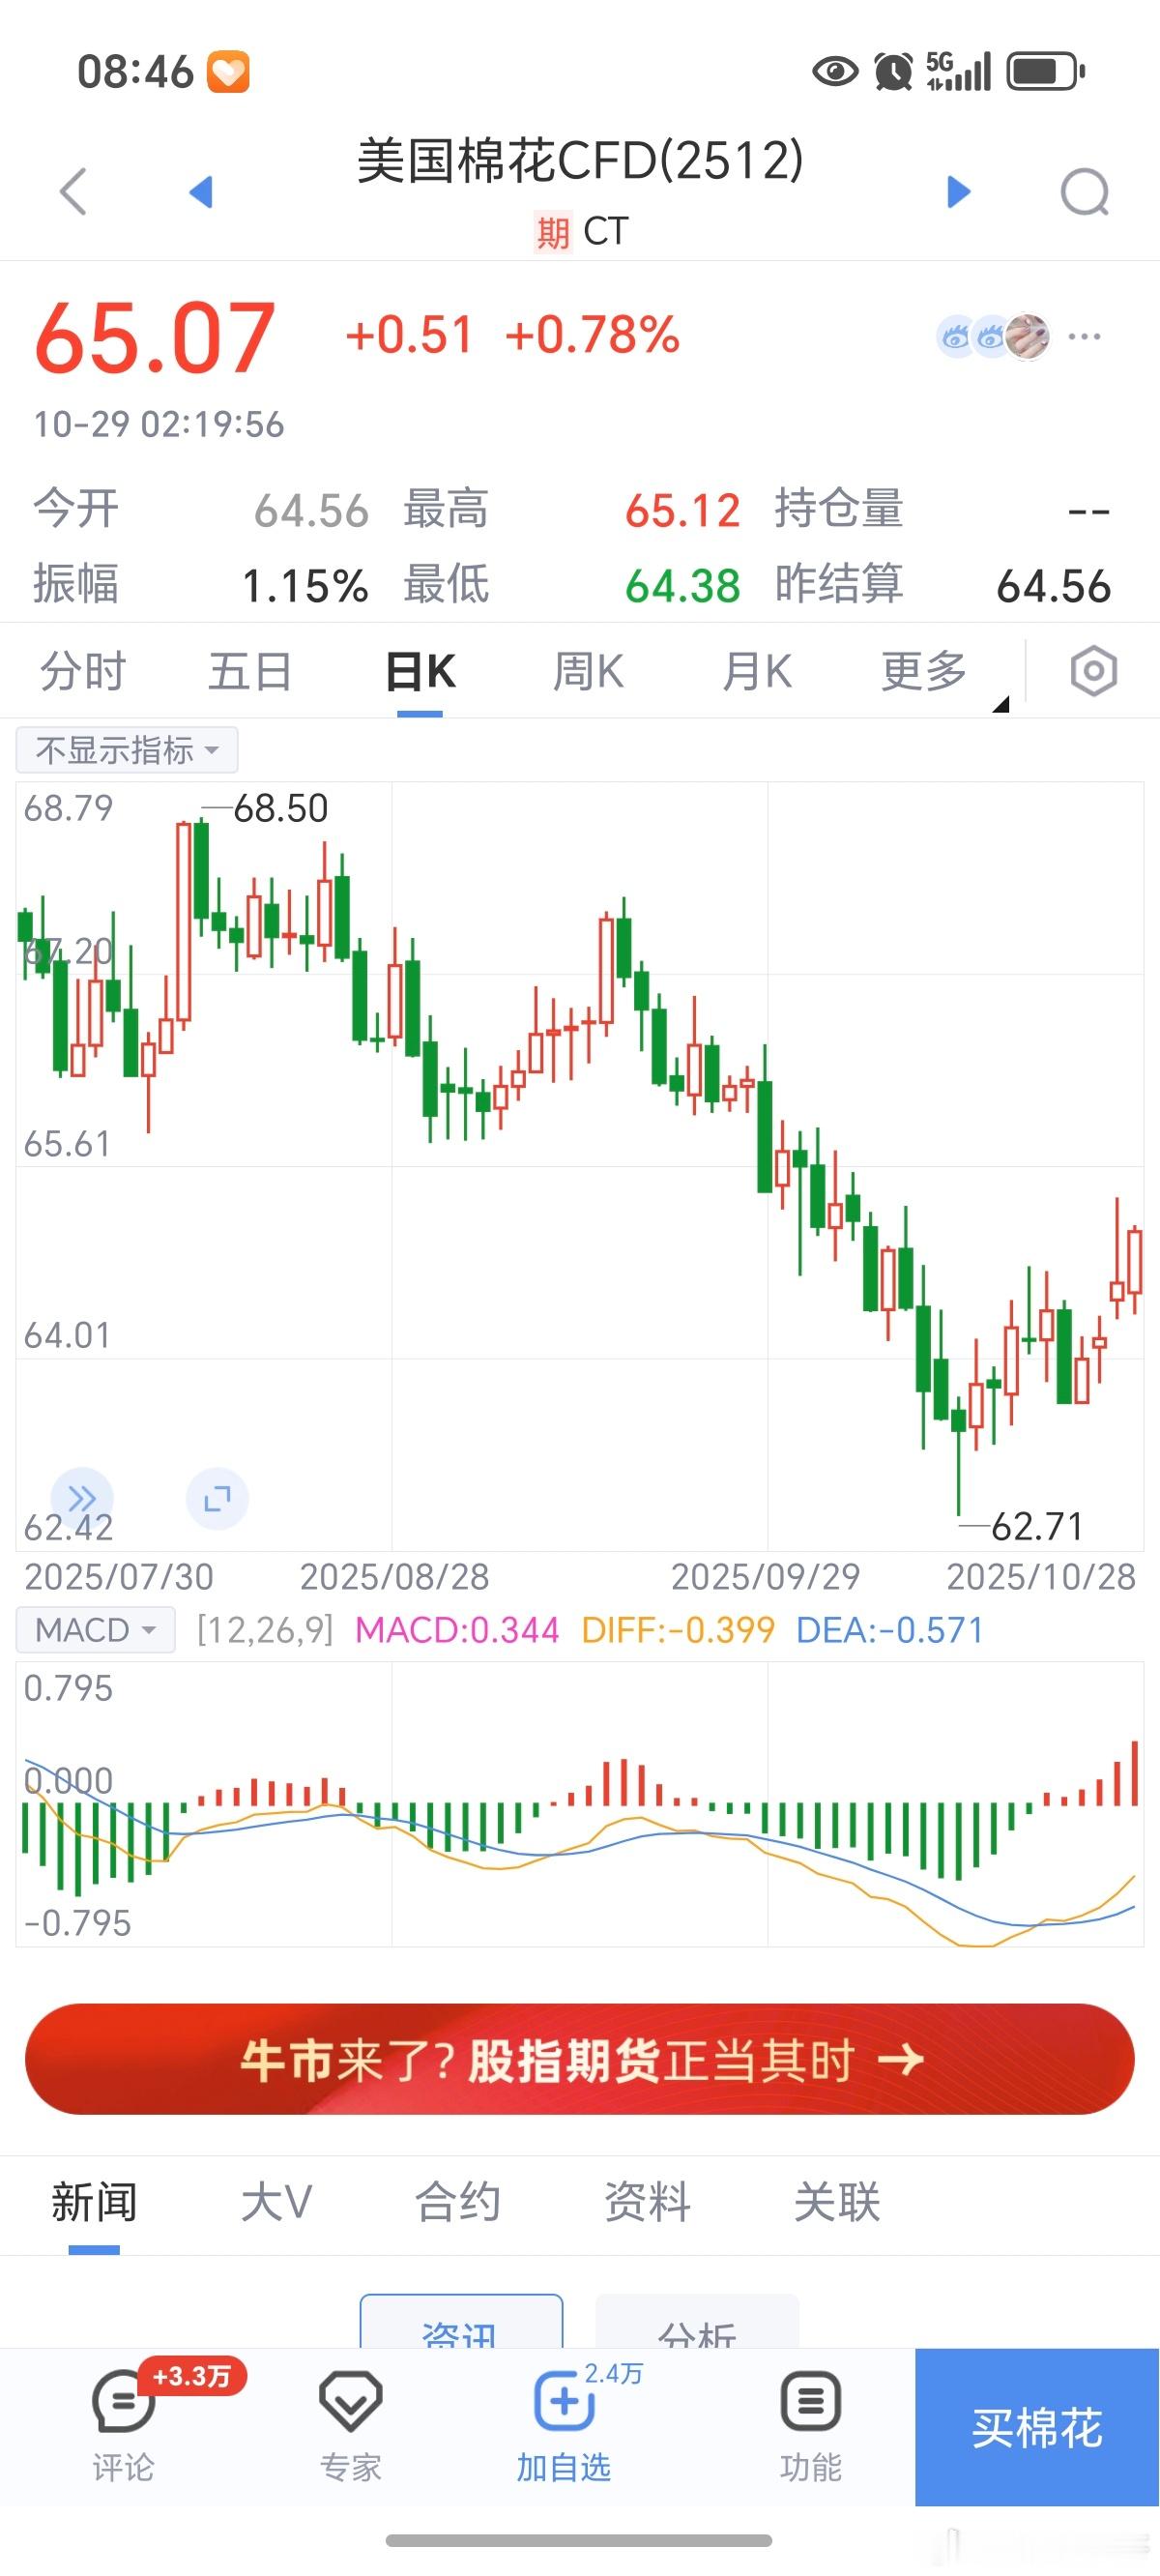The image size is (1160, 2576).
Task: Switch to 周K chart tab
Action: (x=588, y=671)
